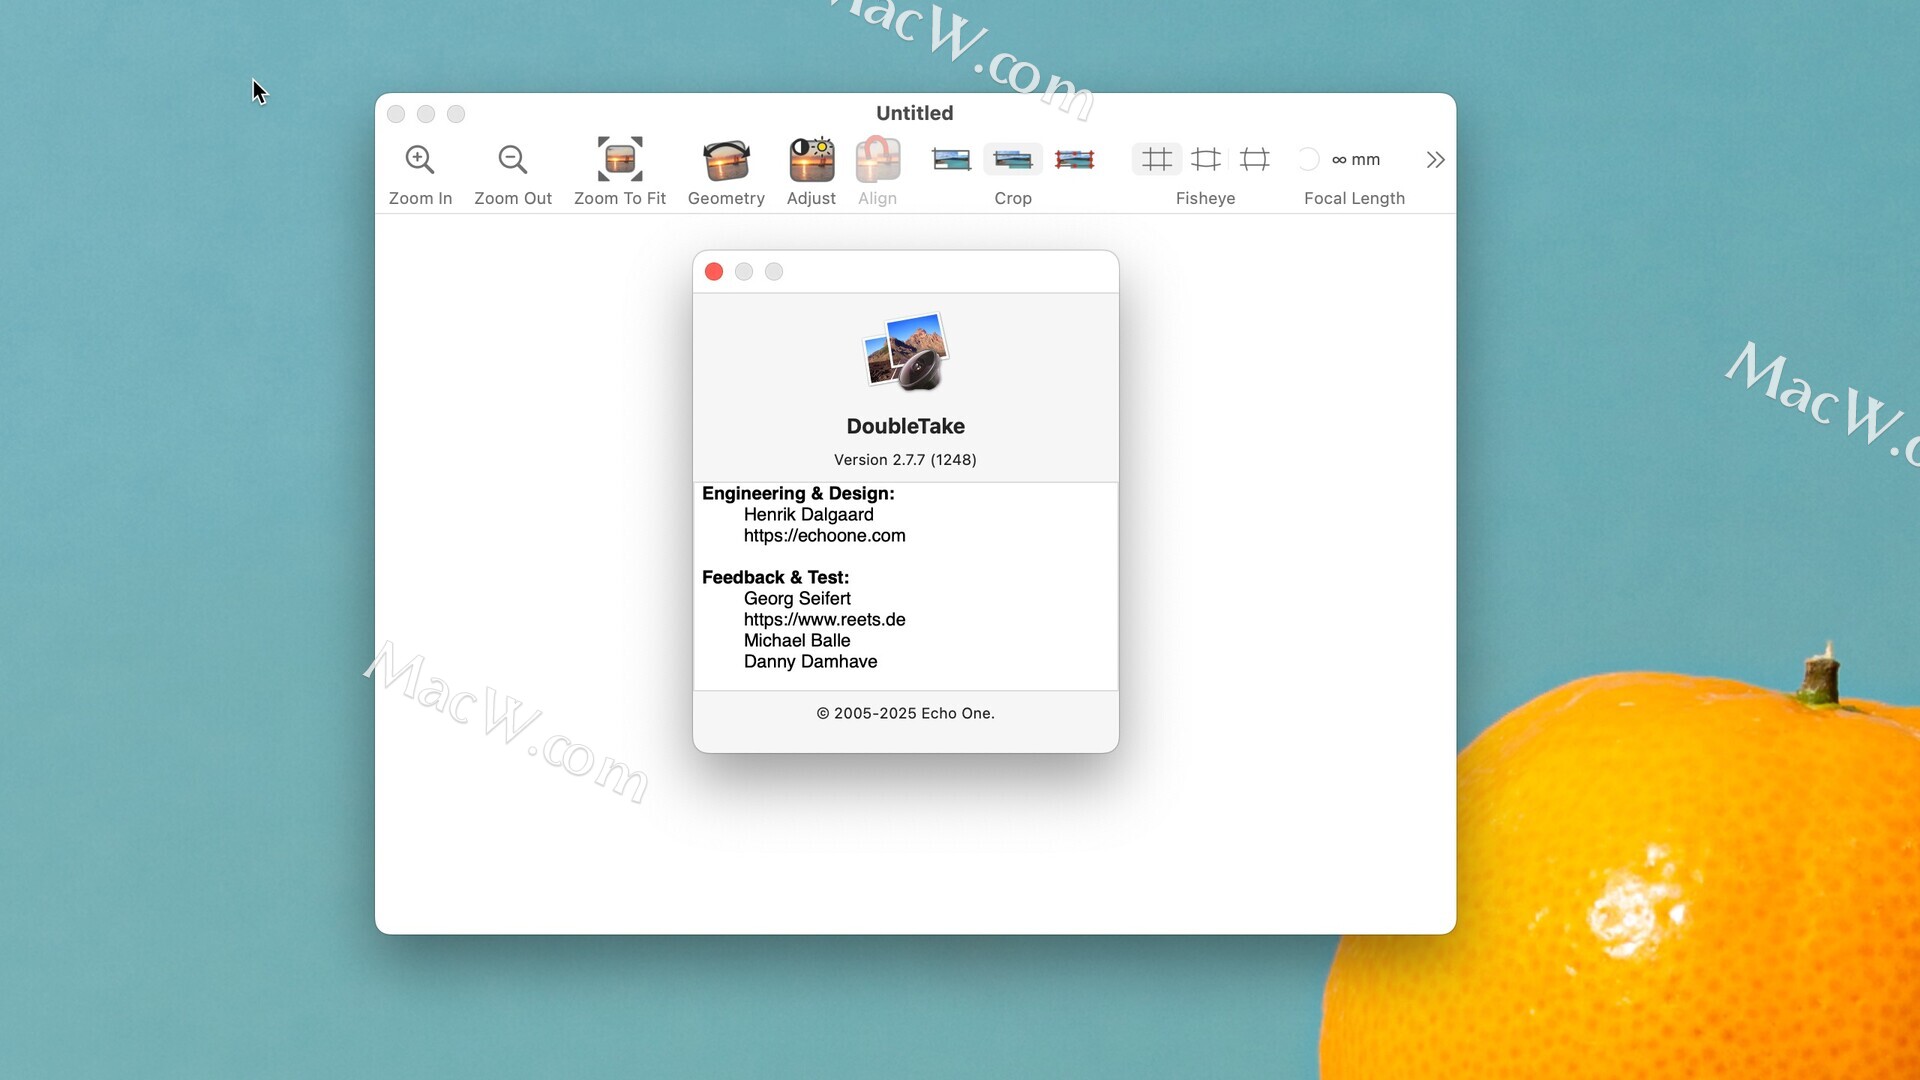The width and height of the screenshot is (1920, 1080).
Task: Open the https://echoone.com link
Action: coord(825,536)
